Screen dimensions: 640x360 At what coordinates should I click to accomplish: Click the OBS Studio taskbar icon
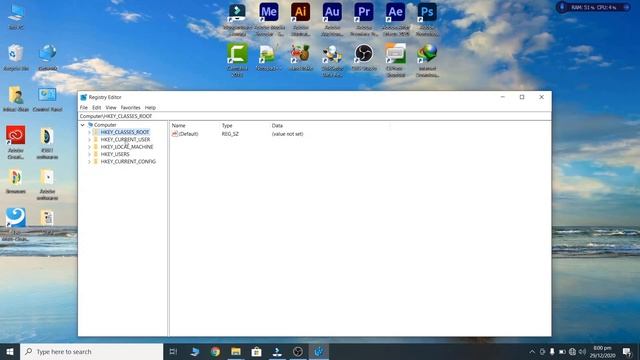pyautogui.click(x=298, y=351)
